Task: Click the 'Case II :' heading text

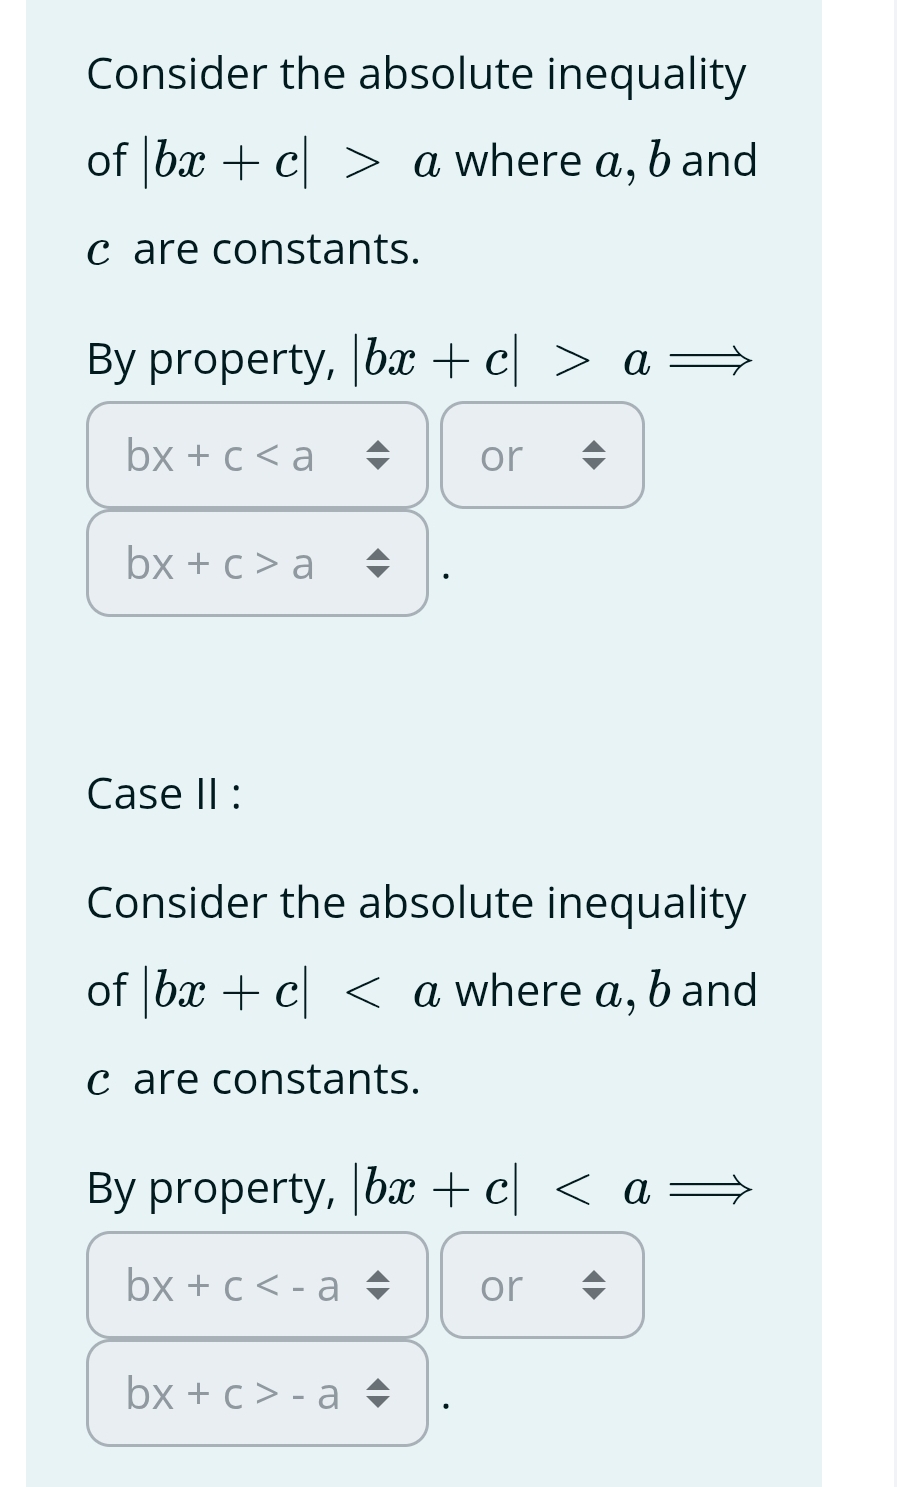Action: click(x=162, y=793)
